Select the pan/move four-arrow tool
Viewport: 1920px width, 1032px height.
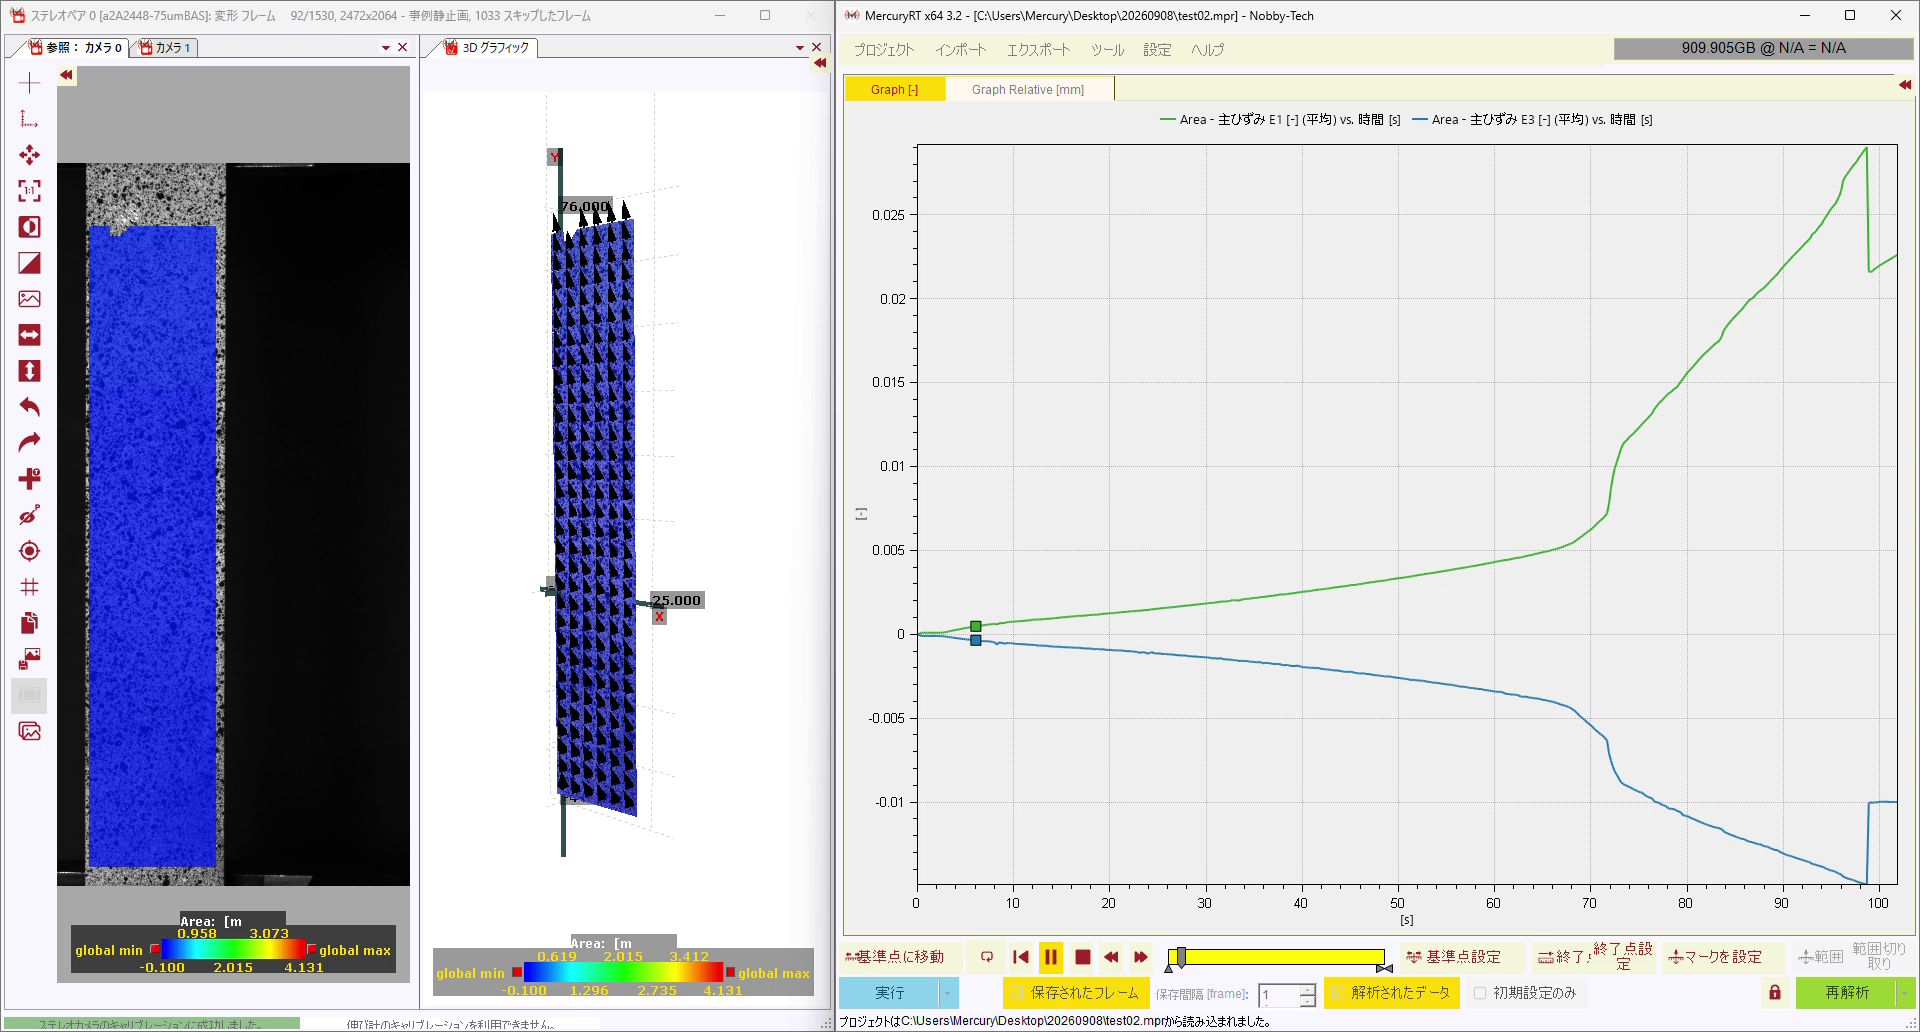click(x=29, y=155)
